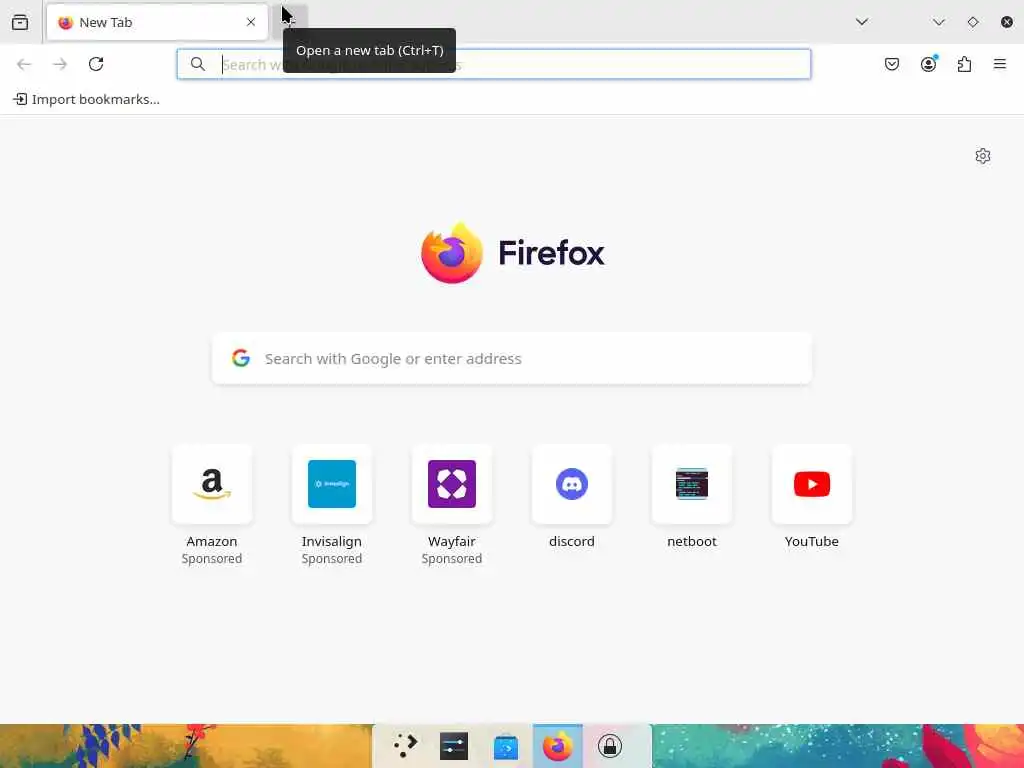Open the lock icon app in taskbar
The width and height of the screenshot is (1024, 768).
tap(610, 746)
